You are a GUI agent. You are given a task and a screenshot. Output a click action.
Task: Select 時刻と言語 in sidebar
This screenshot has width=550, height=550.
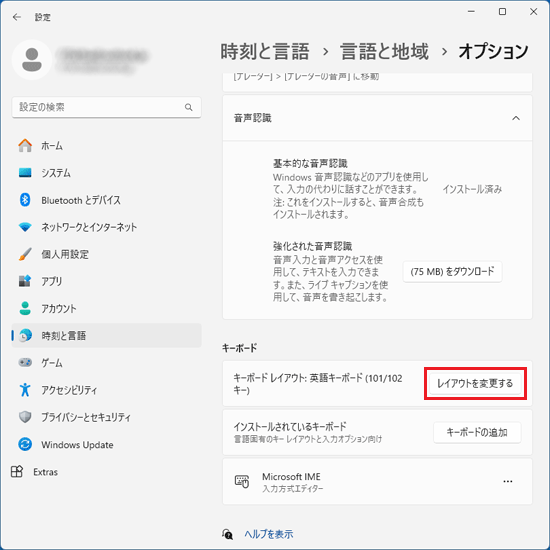tap(106, 335)
